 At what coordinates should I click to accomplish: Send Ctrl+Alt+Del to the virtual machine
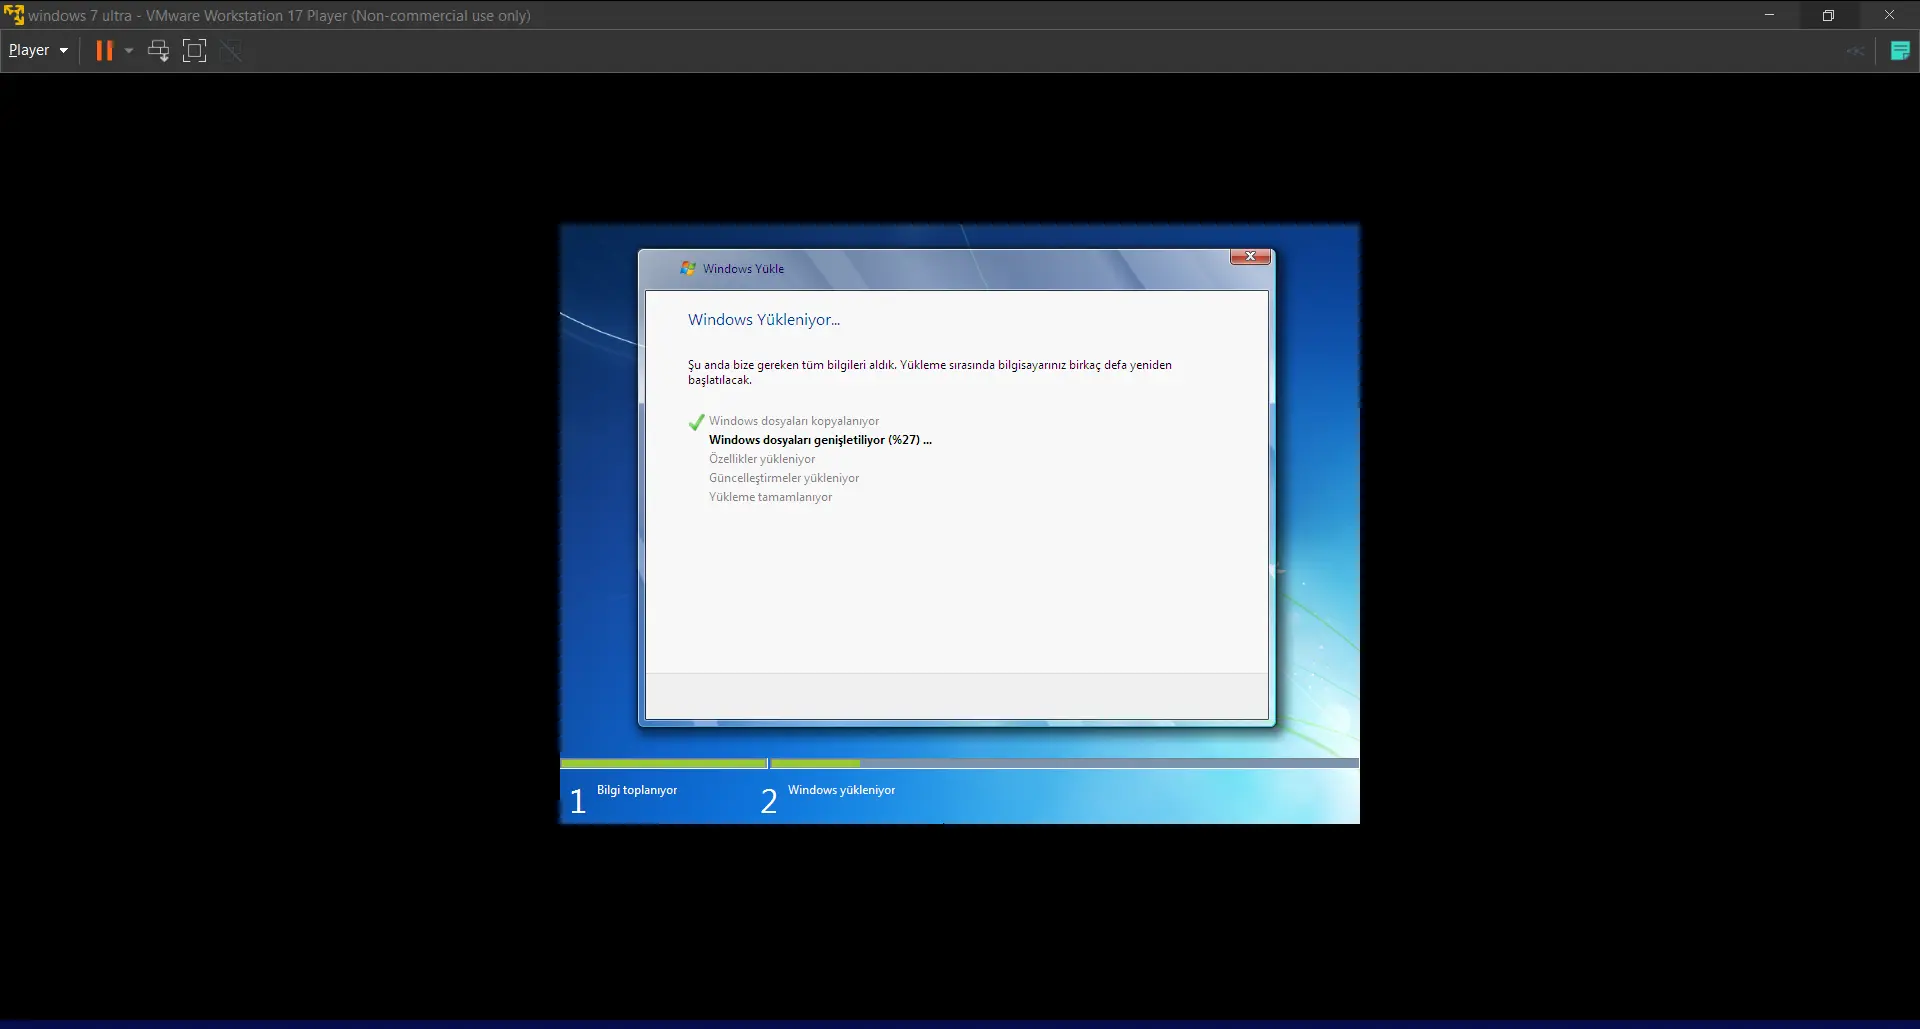(158, 50)
